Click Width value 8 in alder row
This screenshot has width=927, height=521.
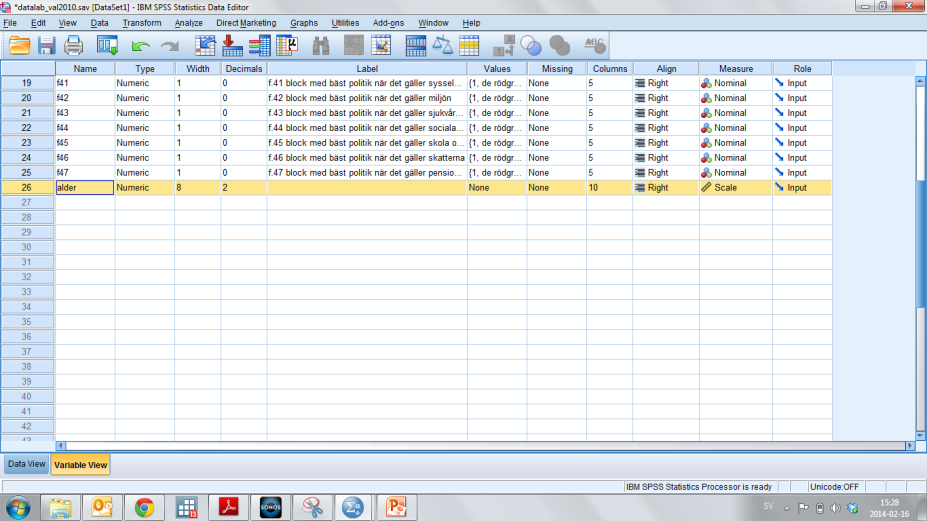tap(197, 187)
